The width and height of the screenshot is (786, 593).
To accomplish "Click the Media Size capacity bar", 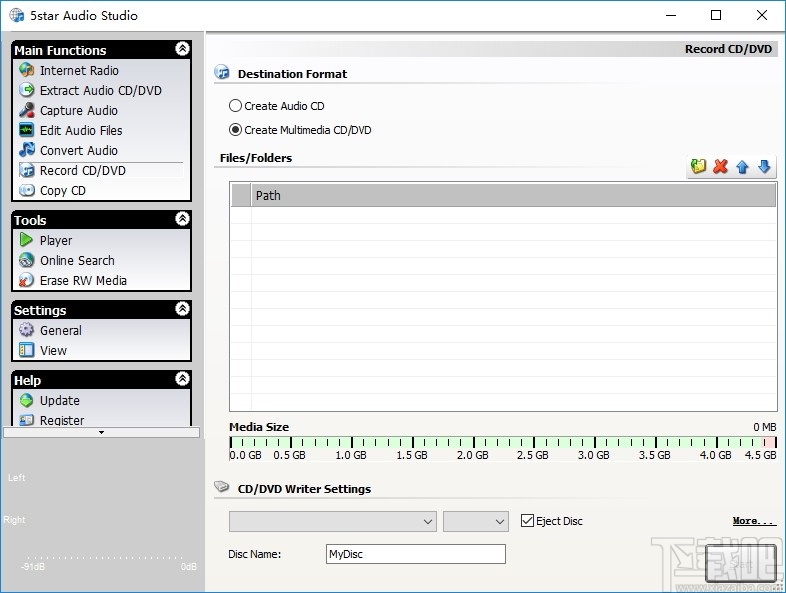I will [503, 442].
